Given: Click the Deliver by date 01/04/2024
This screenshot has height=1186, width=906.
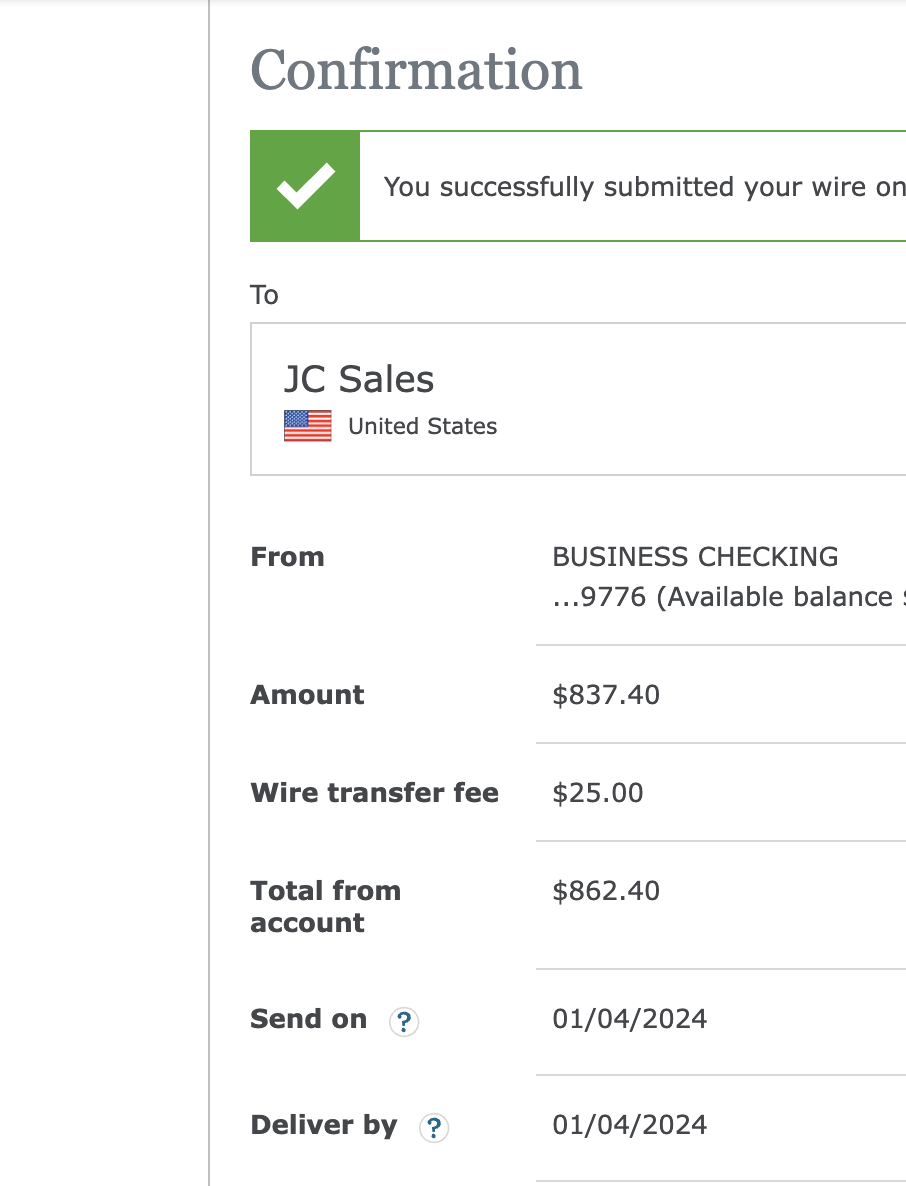Looking at the screenshot, I should [629, 1125].
